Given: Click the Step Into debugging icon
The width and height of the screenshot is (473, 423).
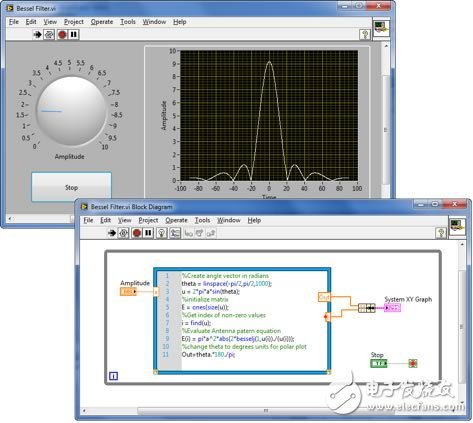Looking at the screenshot, I should point(189,233).
